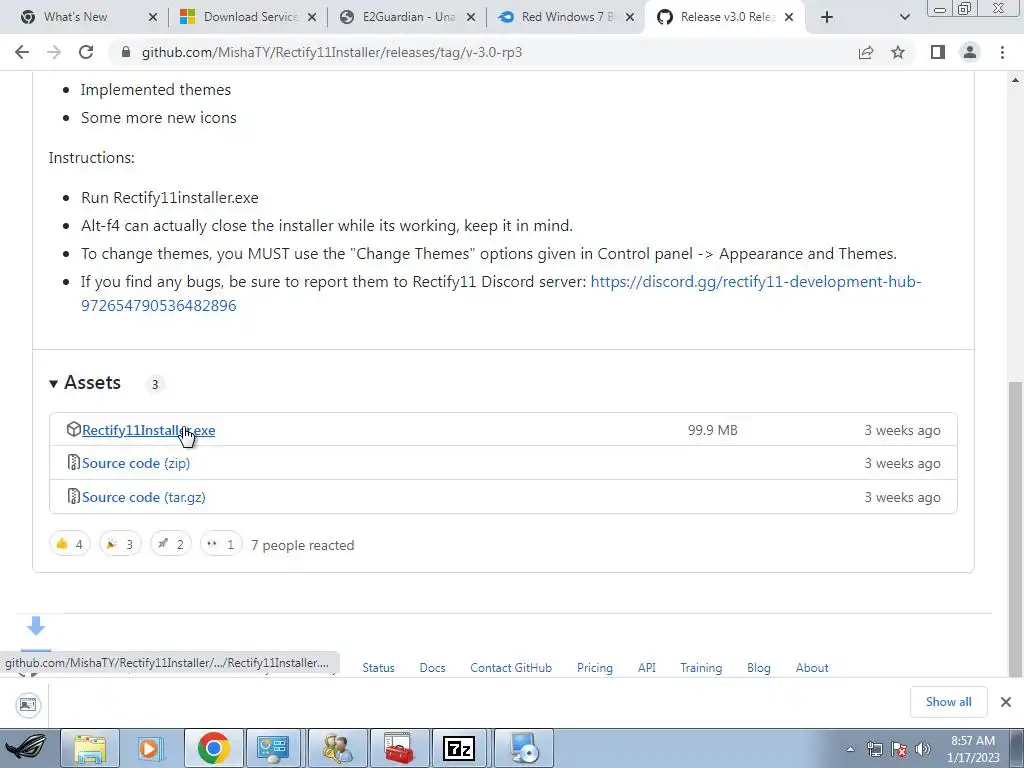
Task: Click the volume speaker tray icon
Action: [923, 749]
